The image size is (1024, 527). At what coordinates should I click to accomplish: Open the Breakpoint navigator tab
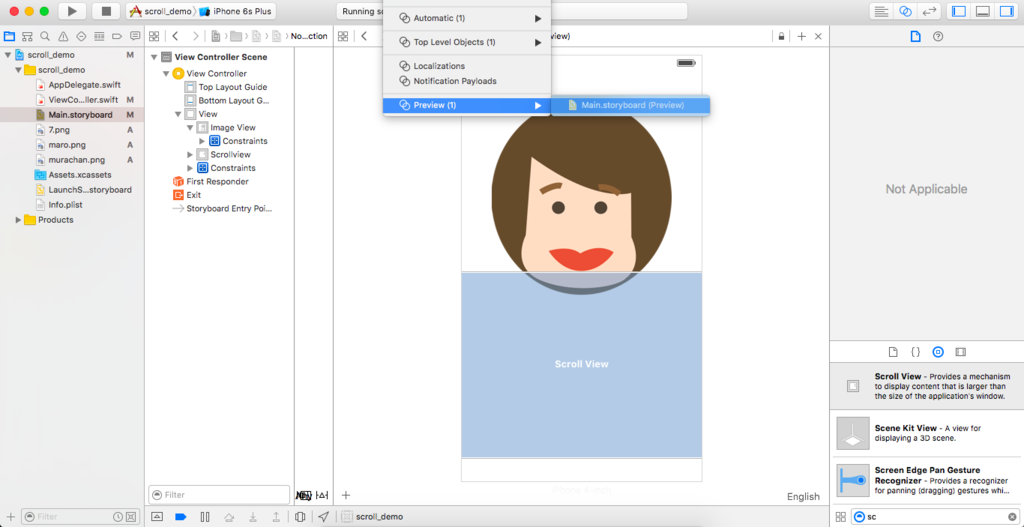pos(117,36)
